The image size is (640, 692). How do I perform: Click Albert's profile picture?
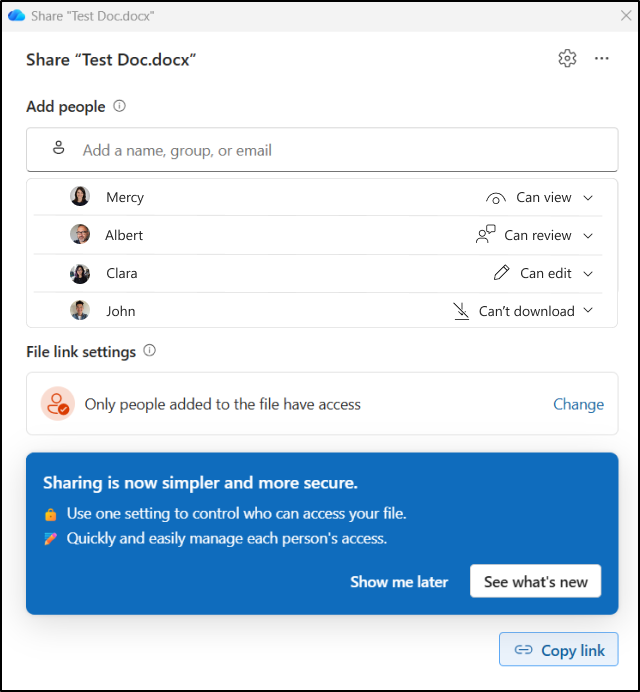pyautogui.click(x=80, y=234)
